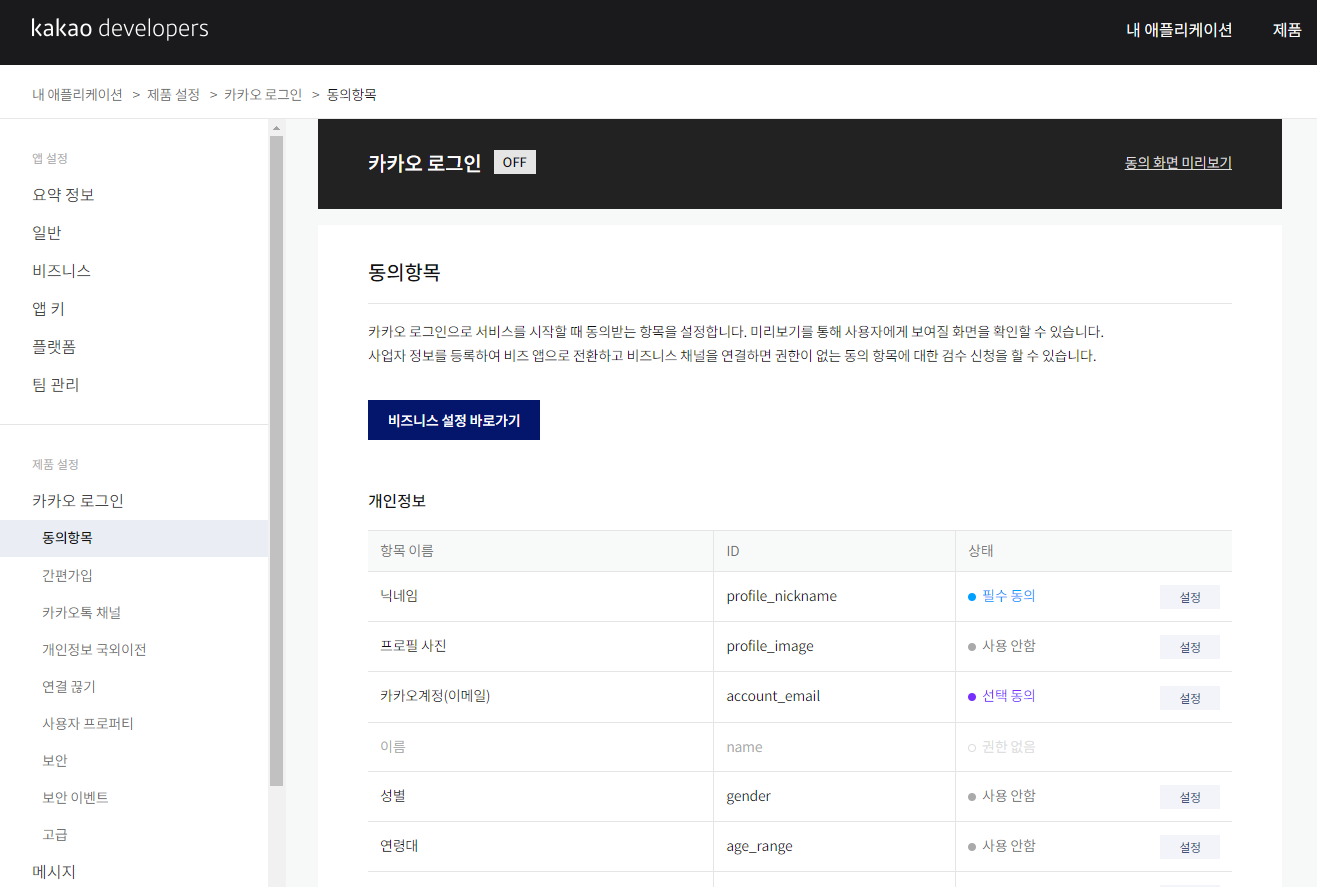
Task: Click 설정 button for 닉네임 row
Action: [x=1190, y=597]
